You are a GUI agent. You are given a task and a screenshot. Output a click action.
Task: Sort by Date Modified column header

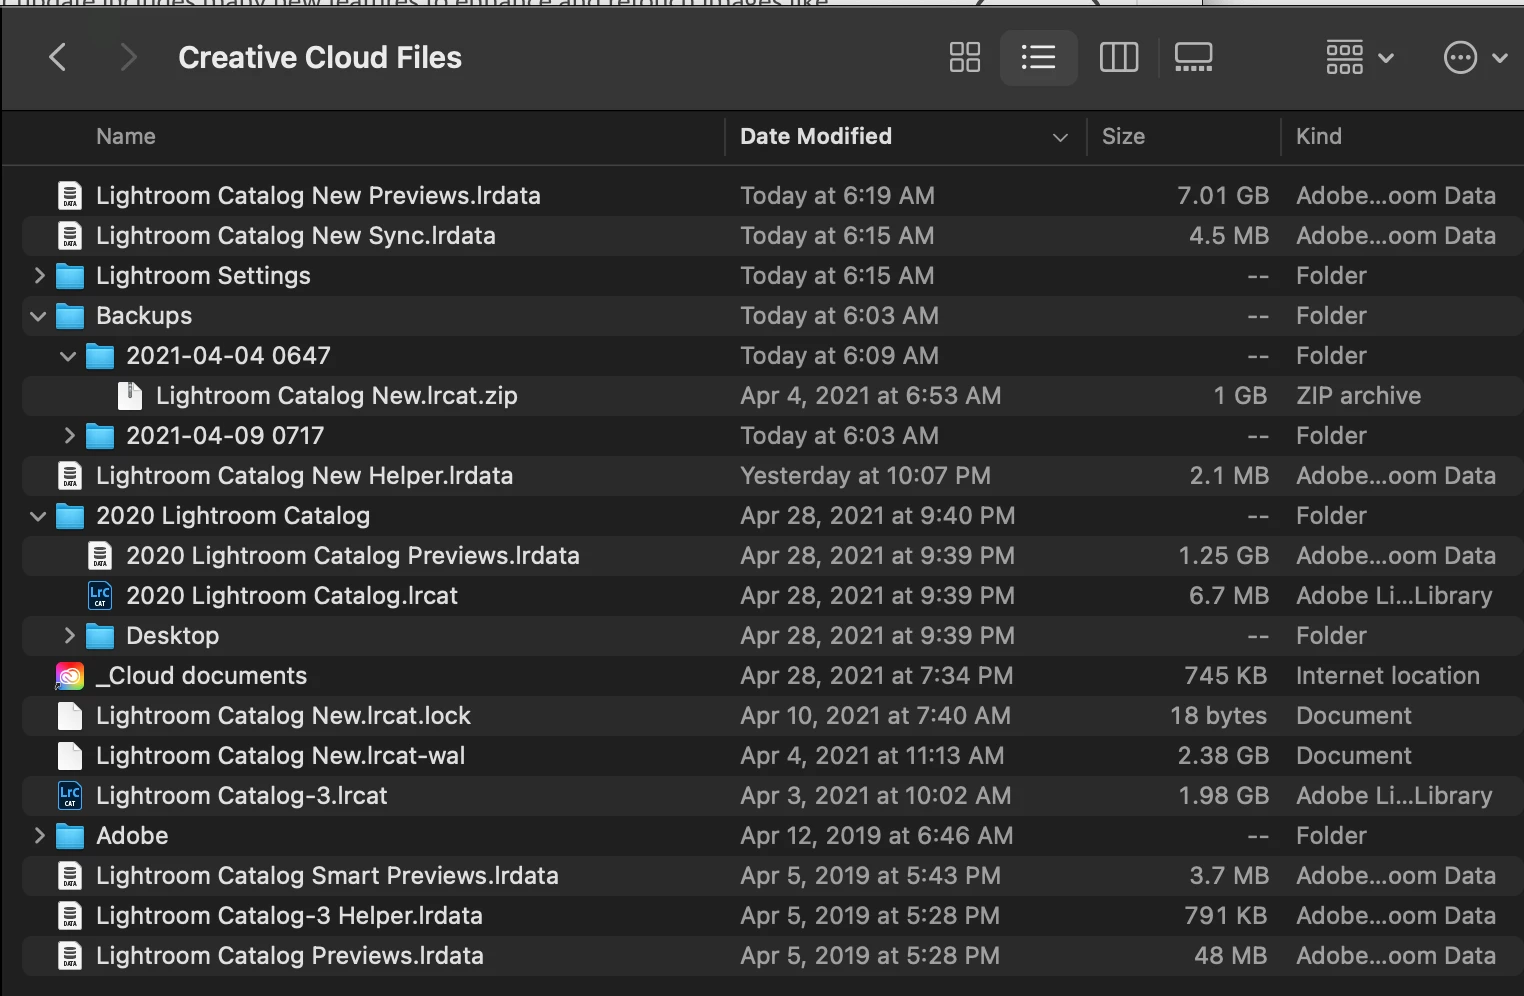(x=816, y=136)
